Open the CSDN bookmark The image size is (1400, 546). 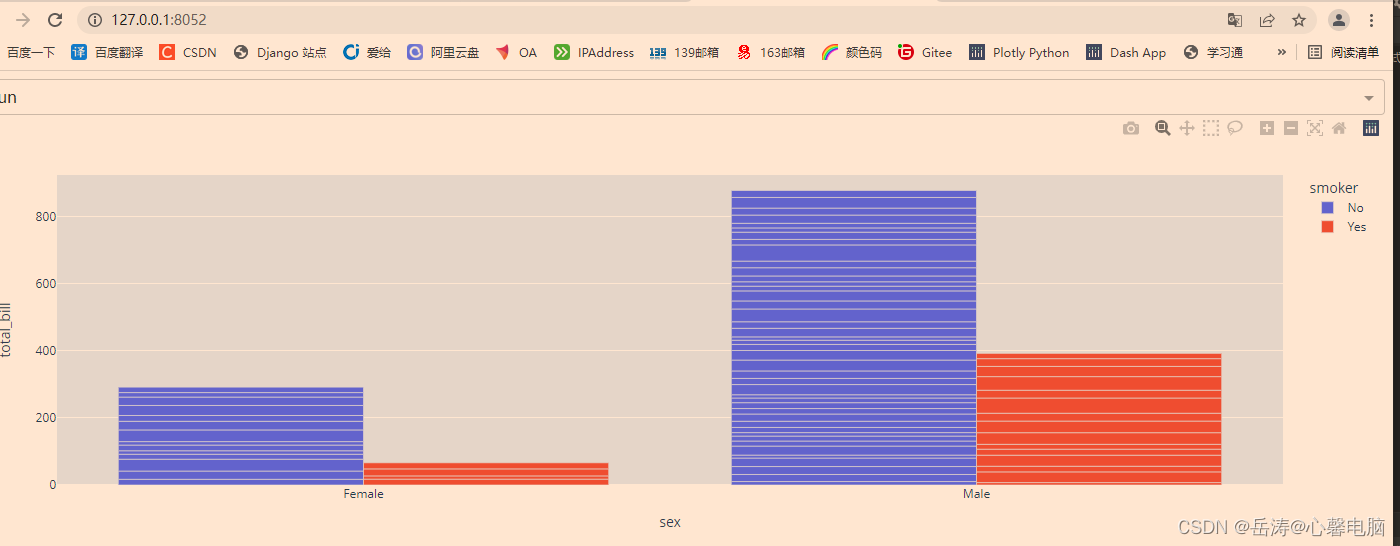click(188, 52)
